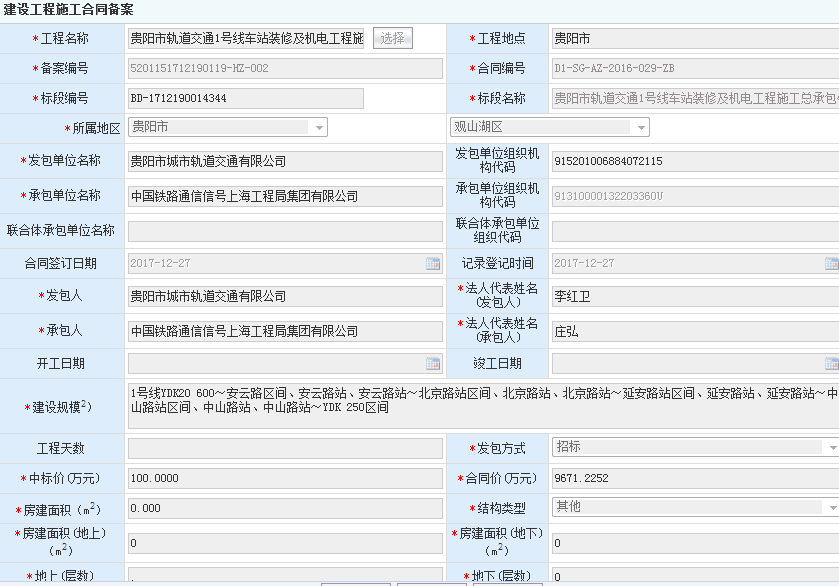Viewport: 839px width, 586px height.
Task: Click the 工程名称 text field
Action: tap(246, 38)
